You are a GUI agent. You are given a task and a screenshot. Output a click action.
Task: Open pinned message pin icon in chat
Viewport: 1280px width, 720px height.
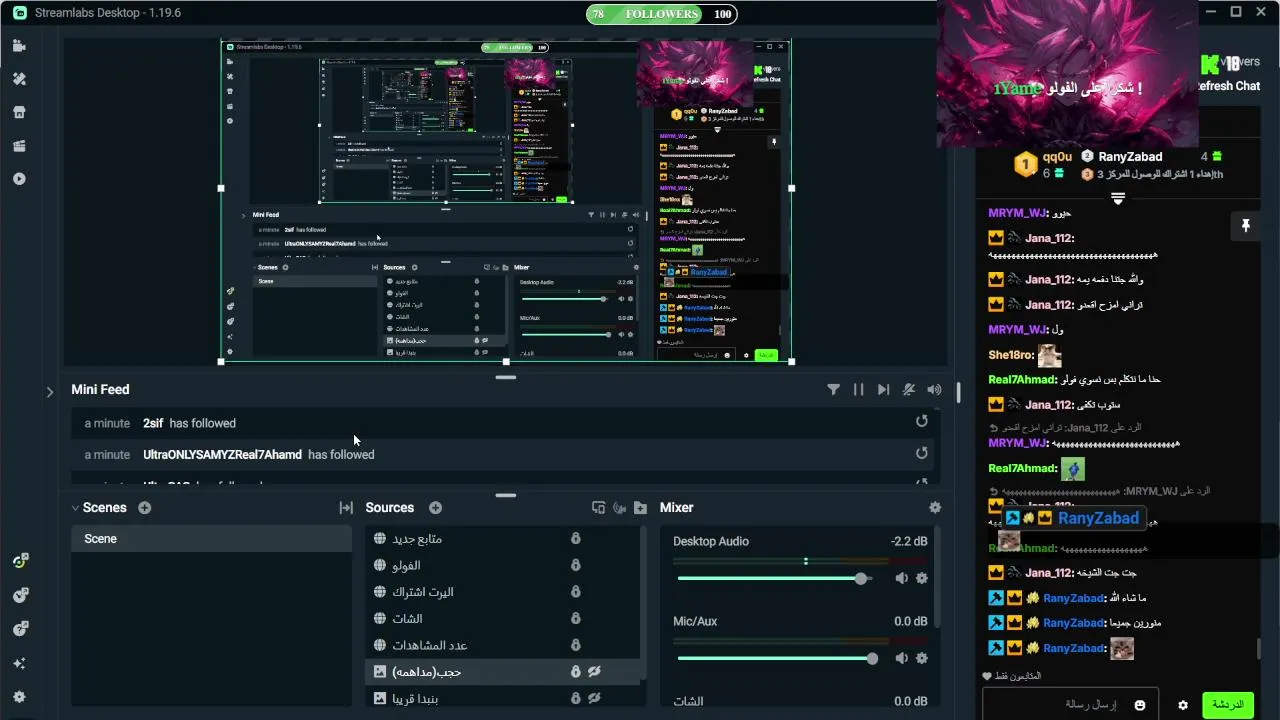pos(1245,226)
